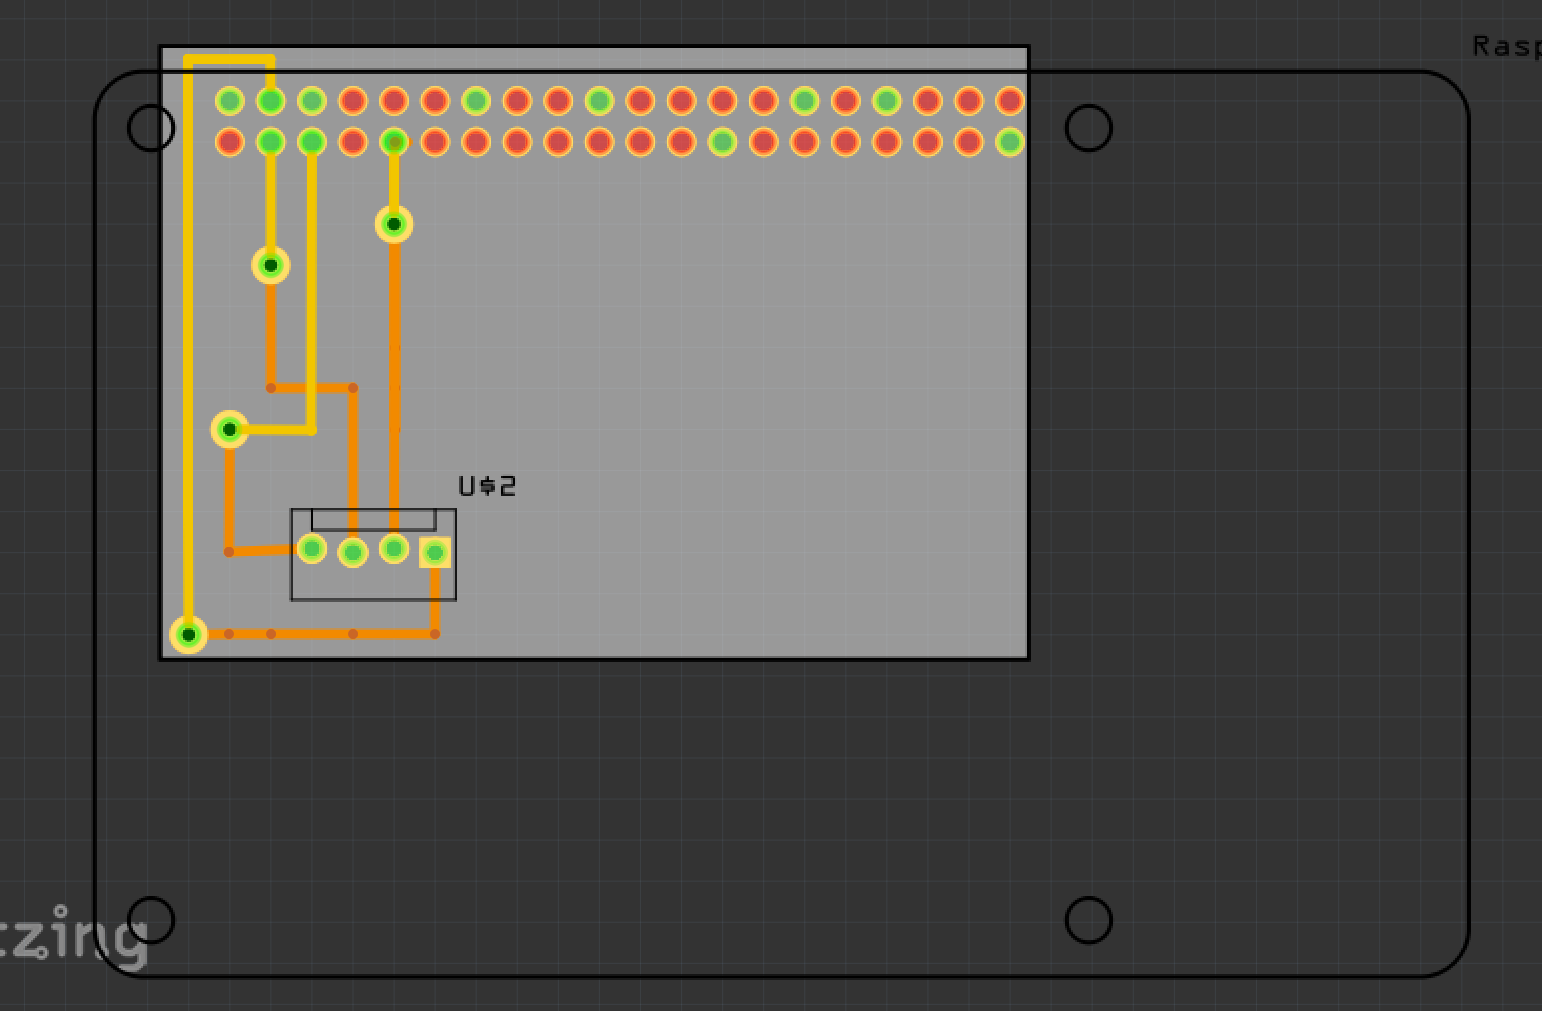1542x1011 pixels.
Task: Select the orange trace along the board's bottom edge
Action: 312,634
